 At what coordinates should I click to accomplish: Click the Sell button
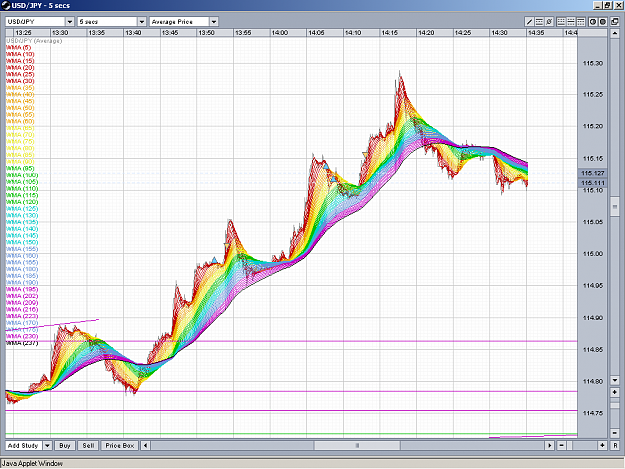pos(88,445)
